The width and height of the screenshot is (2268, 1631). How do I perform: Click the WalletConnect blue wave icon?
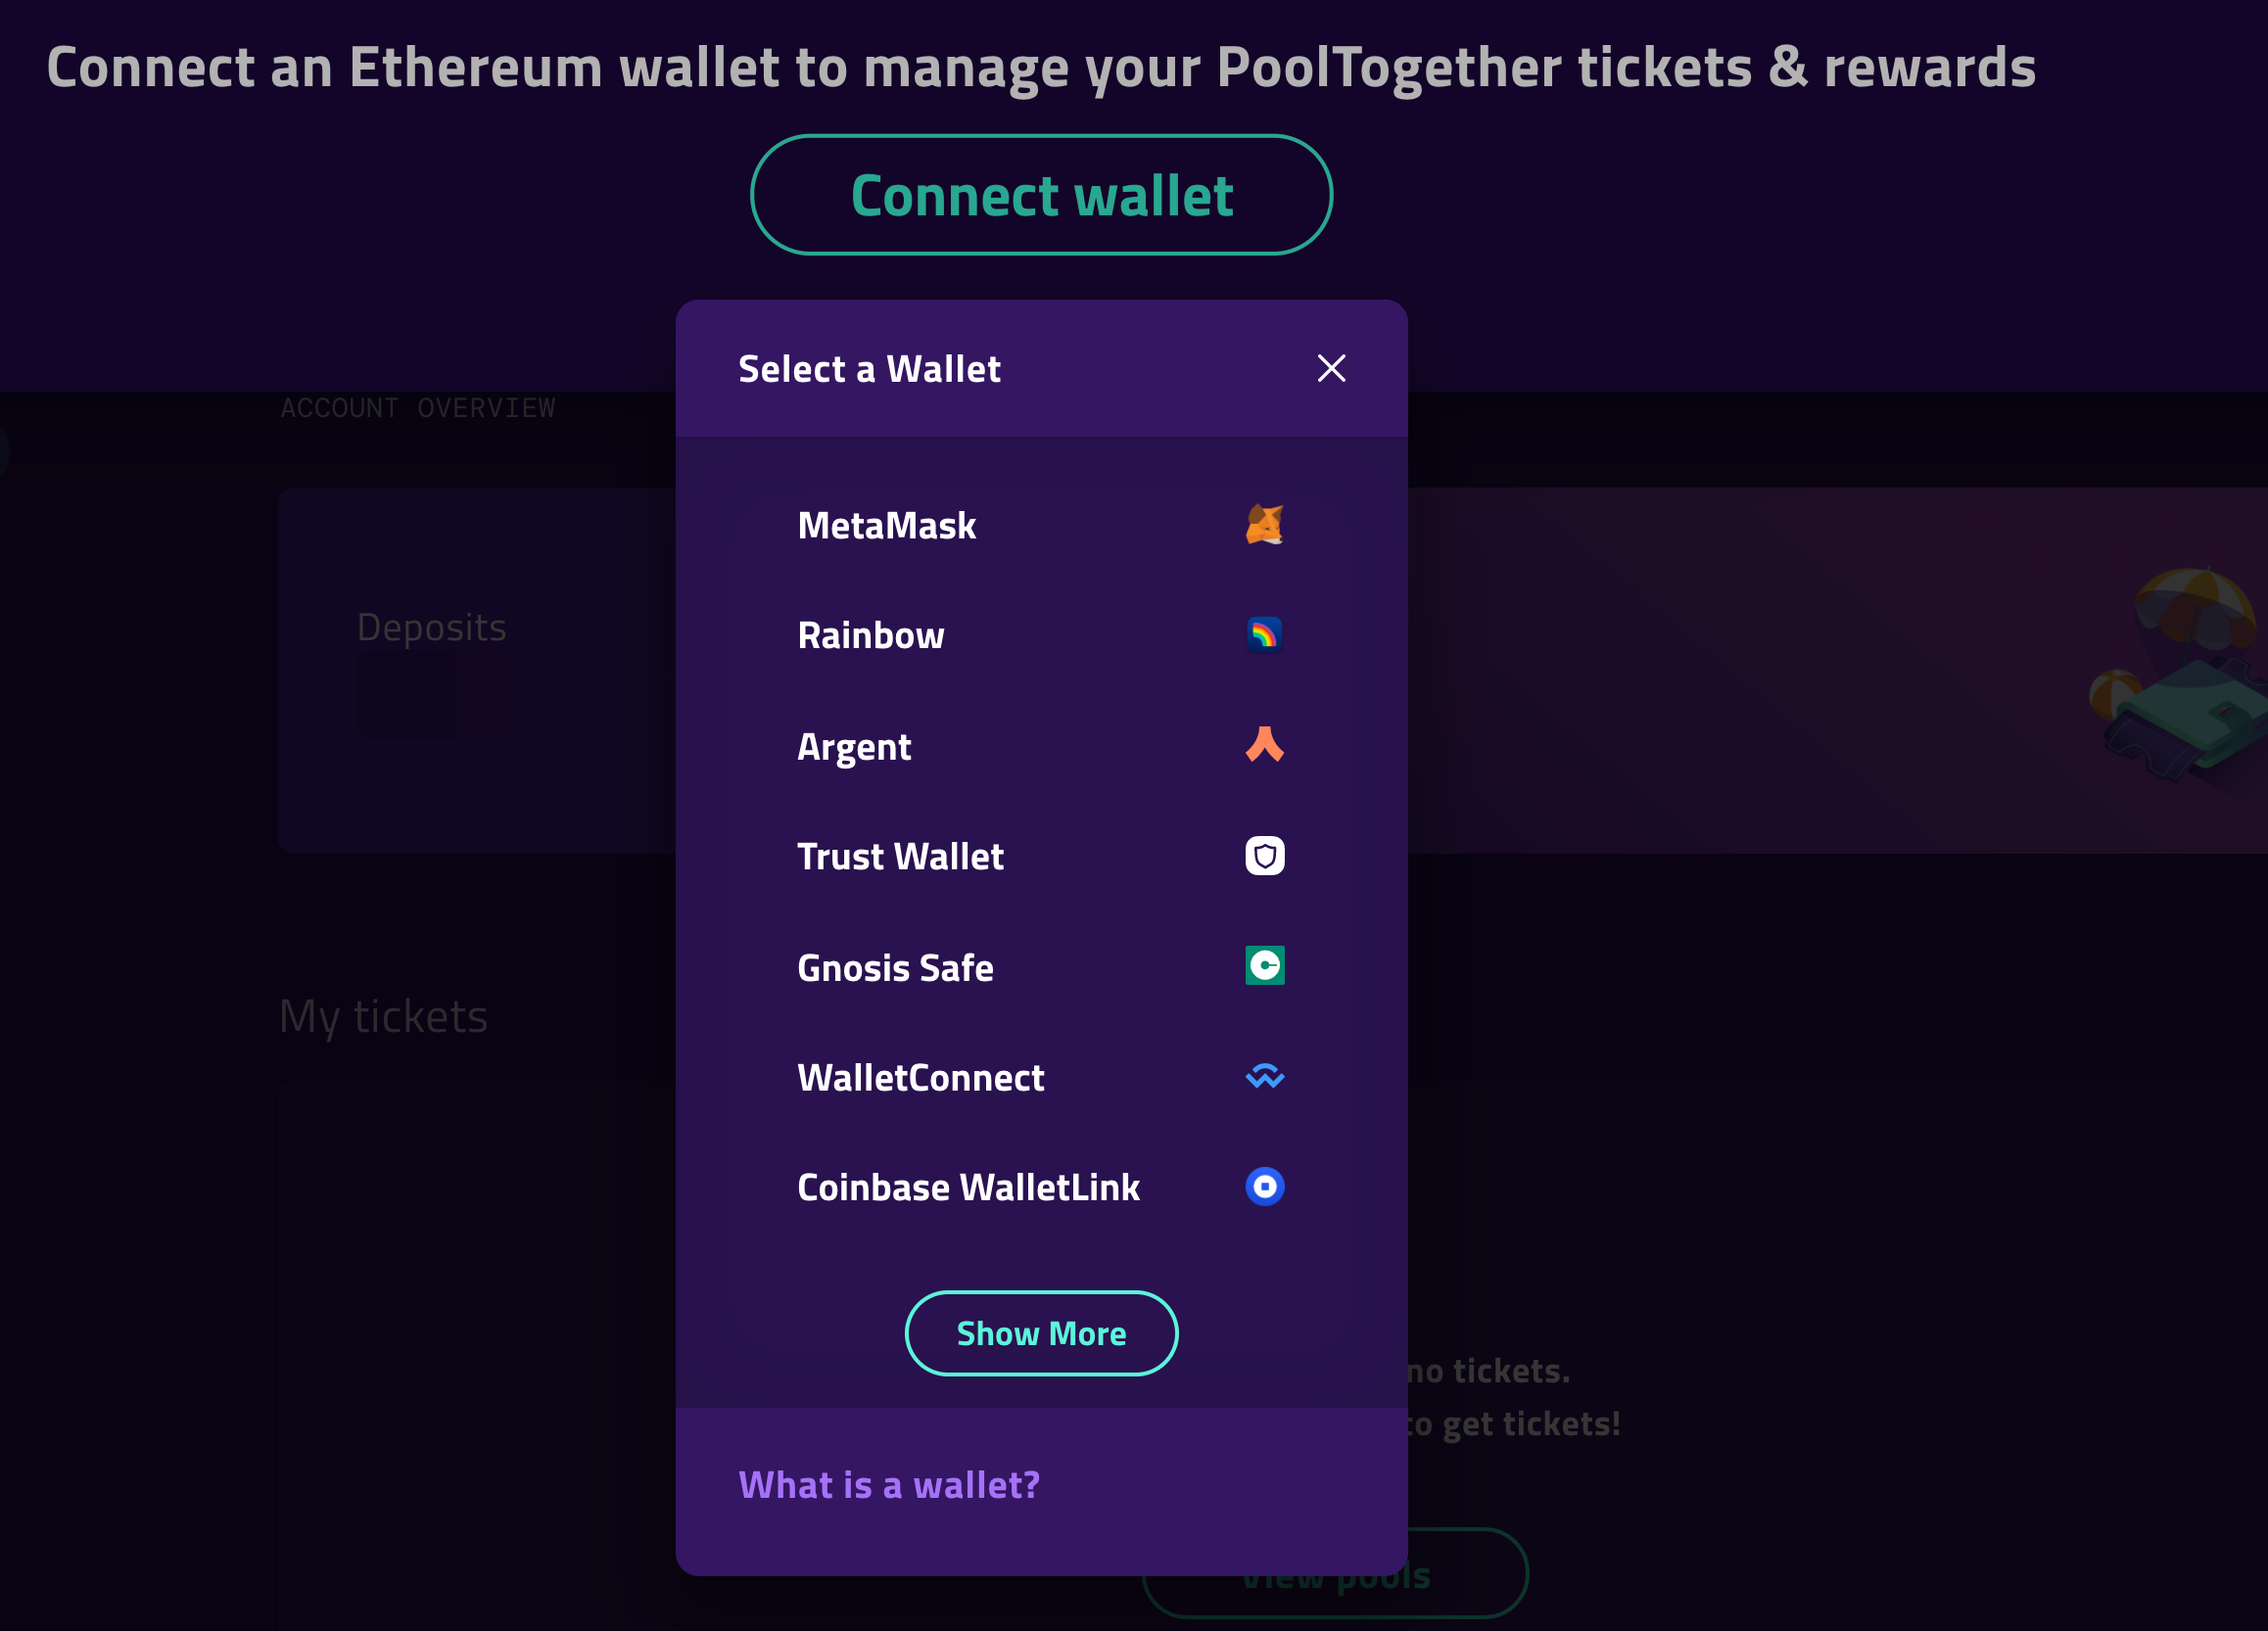[1264, 1076]
